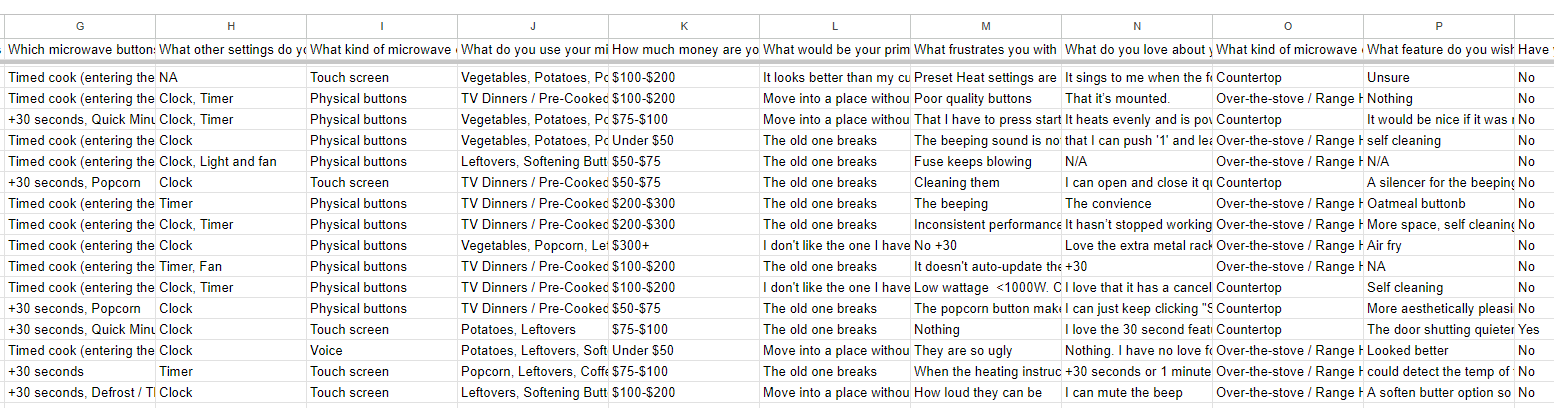Screen dimensions: 1554x408
Task: Select column G header
Action: pyautogui.click(x=80, y=27)
